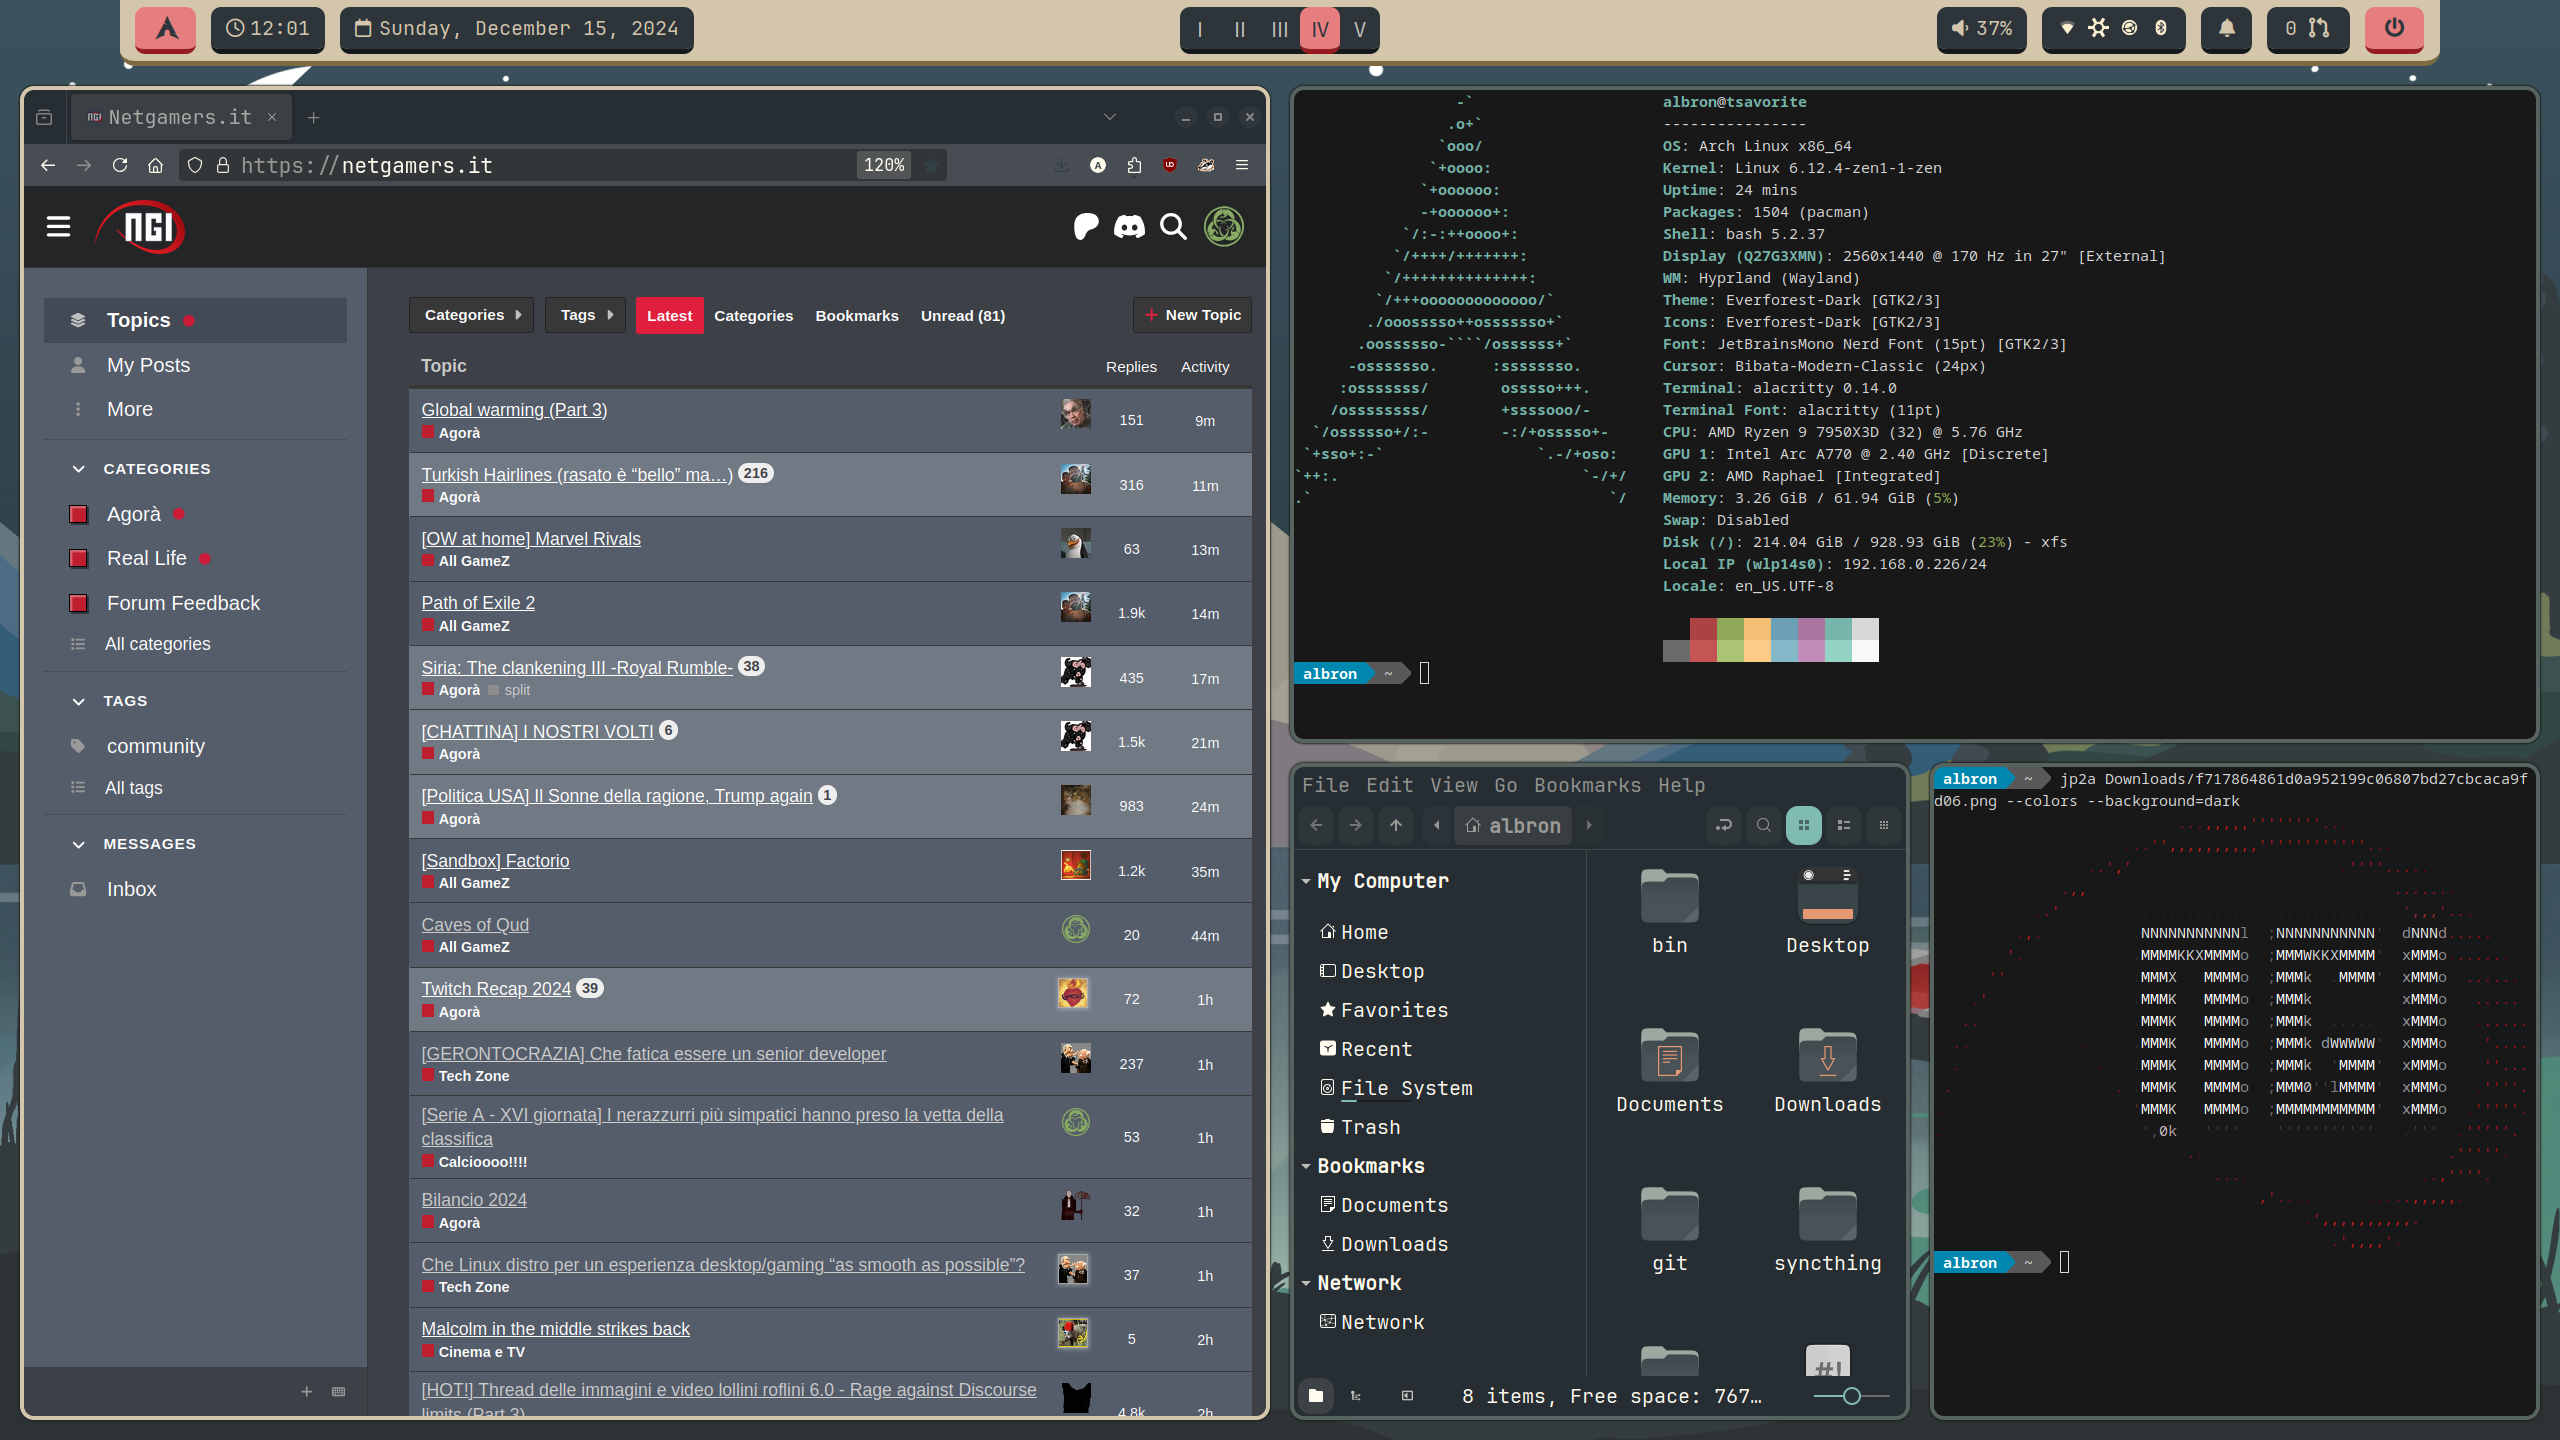The image size is (2560, 1440).
Task: Click the NGI forum logo
Action: (140, 227)
